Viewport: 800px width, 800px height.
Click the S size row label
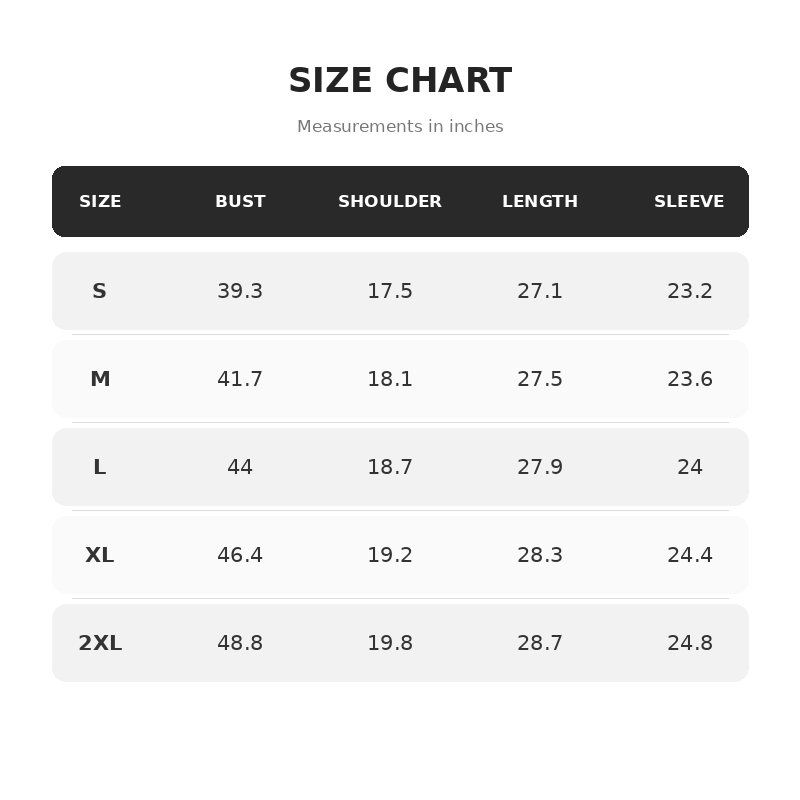click(99, 291)
